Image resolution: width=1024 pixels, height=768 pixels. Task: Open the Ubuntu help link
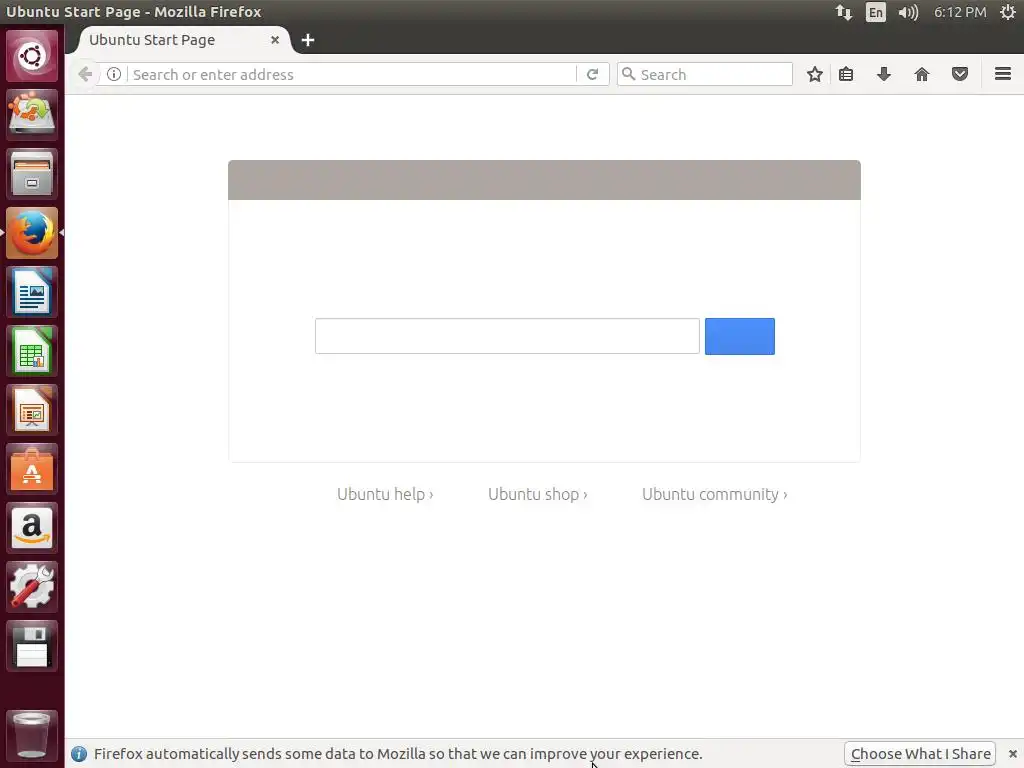tap(385, 494)
